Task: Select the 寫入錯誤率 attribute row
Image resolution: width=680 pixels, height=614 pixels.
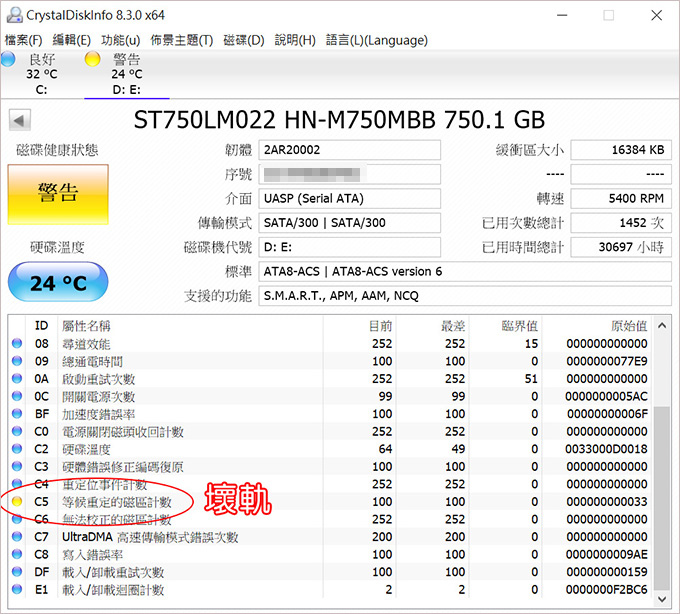Action: point(330,554)
